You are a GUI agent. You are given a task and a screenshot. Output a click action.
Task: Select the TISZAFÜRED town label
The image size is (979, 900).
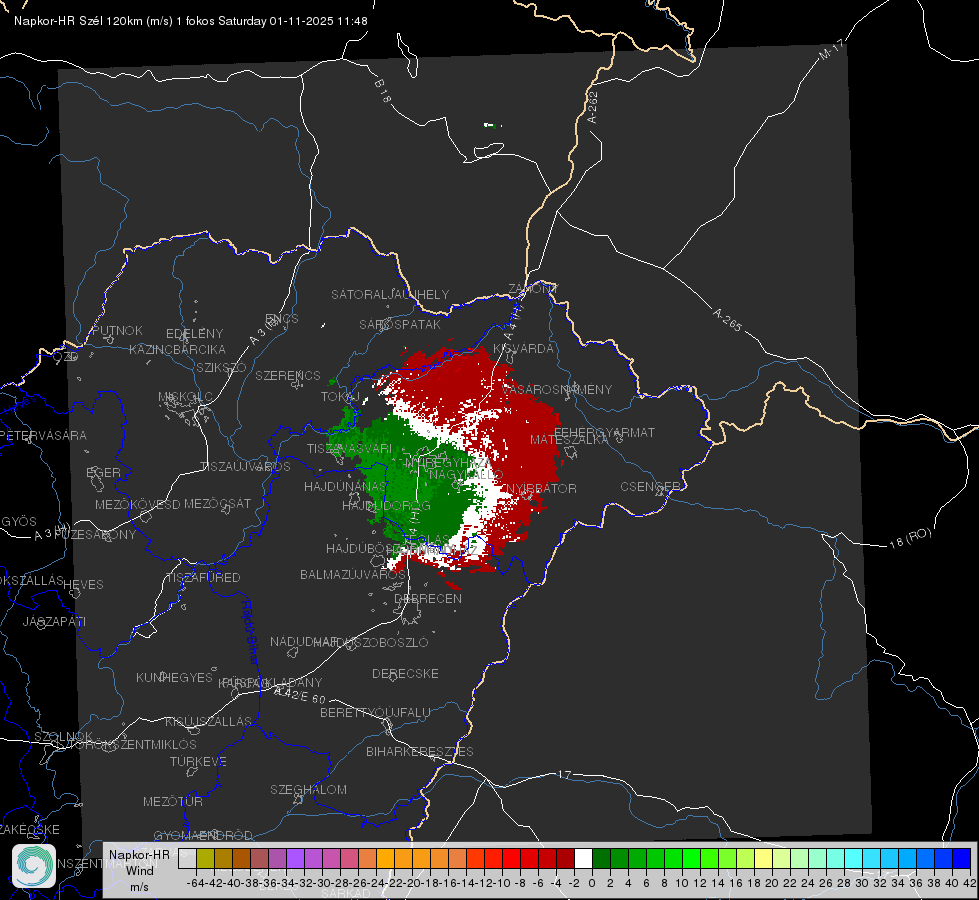[x=203, y=578]
